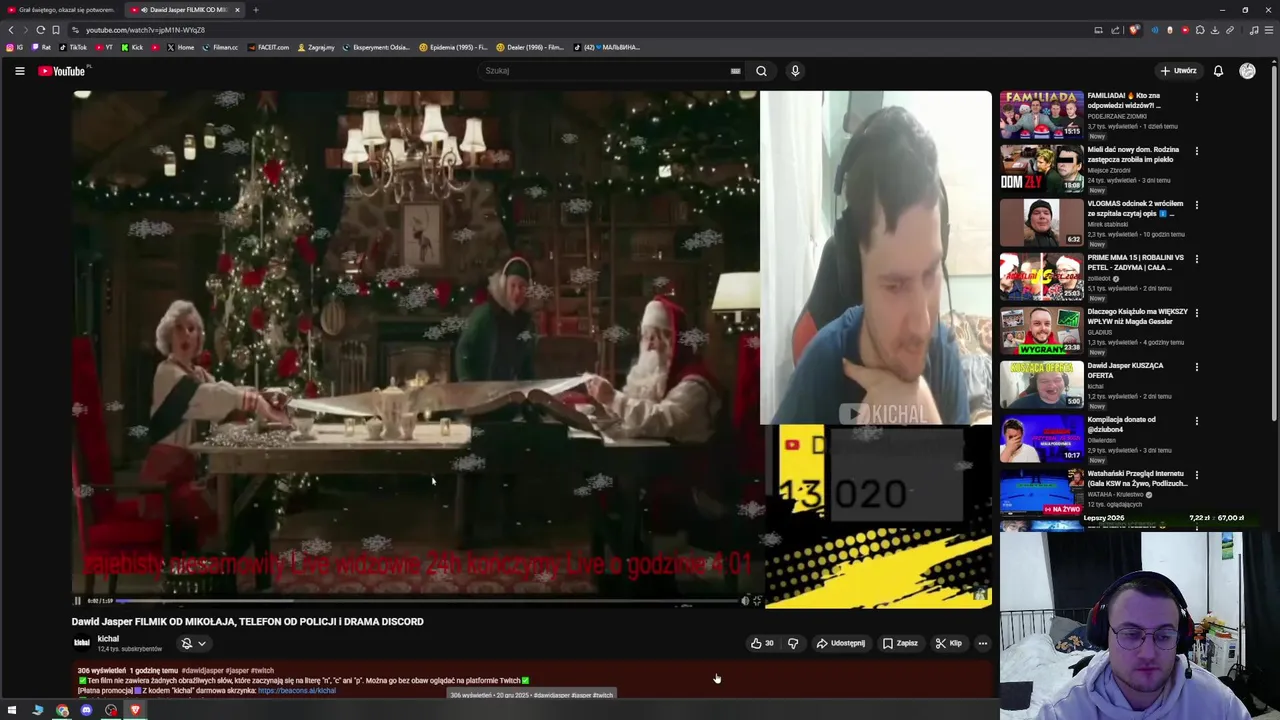This screenshot has width=1280, height=720.
Task: Open the PRIME MMA 15 ROBALINI title
Action: coord(1135,262)
